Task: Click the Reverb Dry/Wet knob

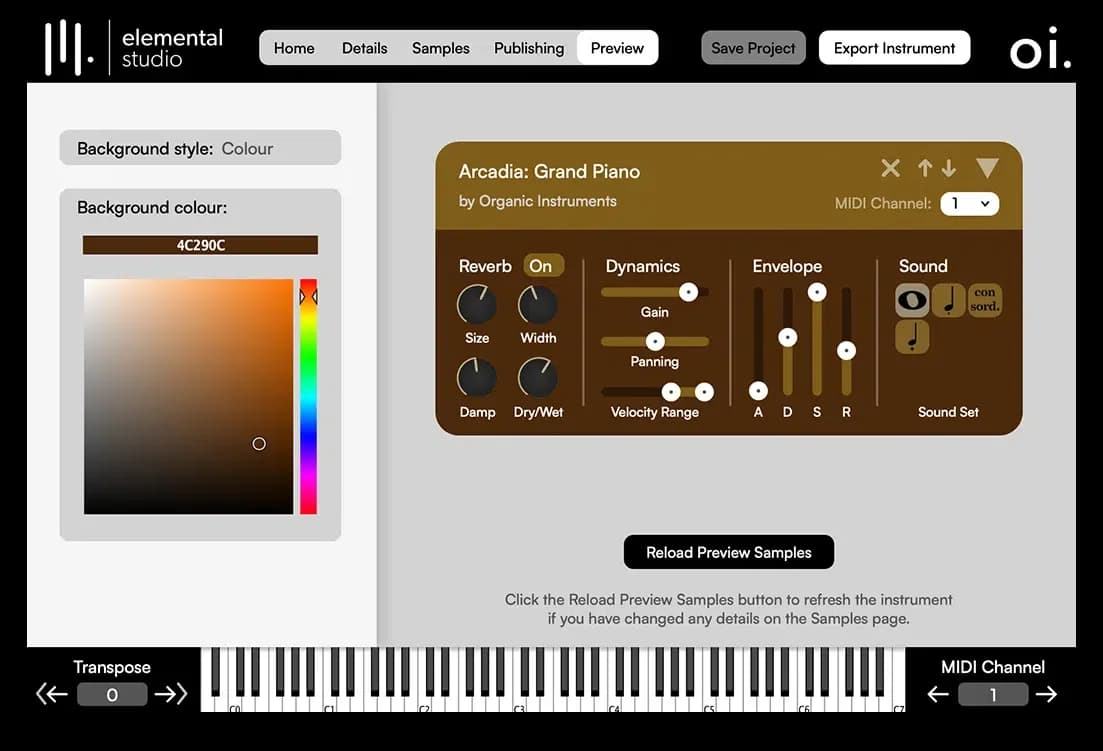Action: [537, 378]
